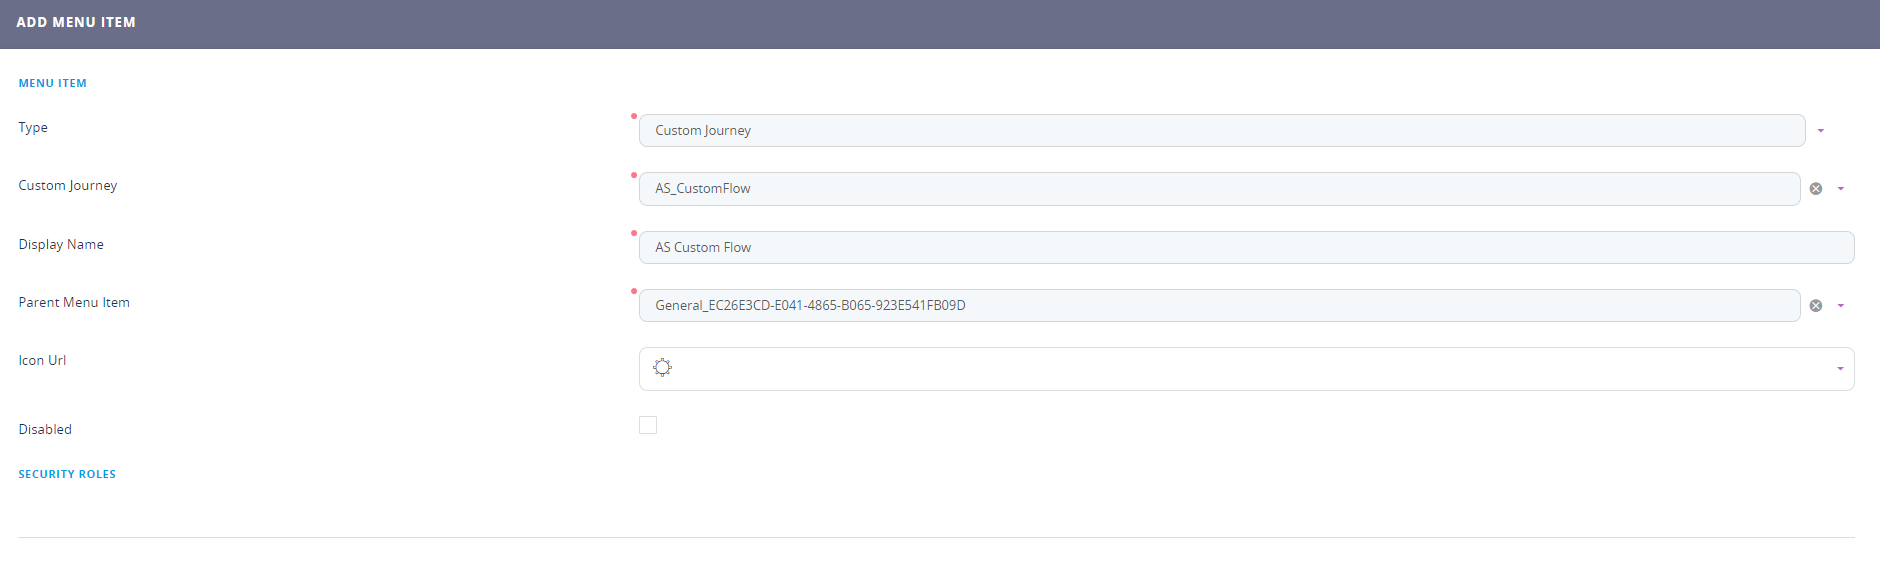The image size is (1880, 586).
Task: Click the Display Name label
Action: click(x=61, y=245)
